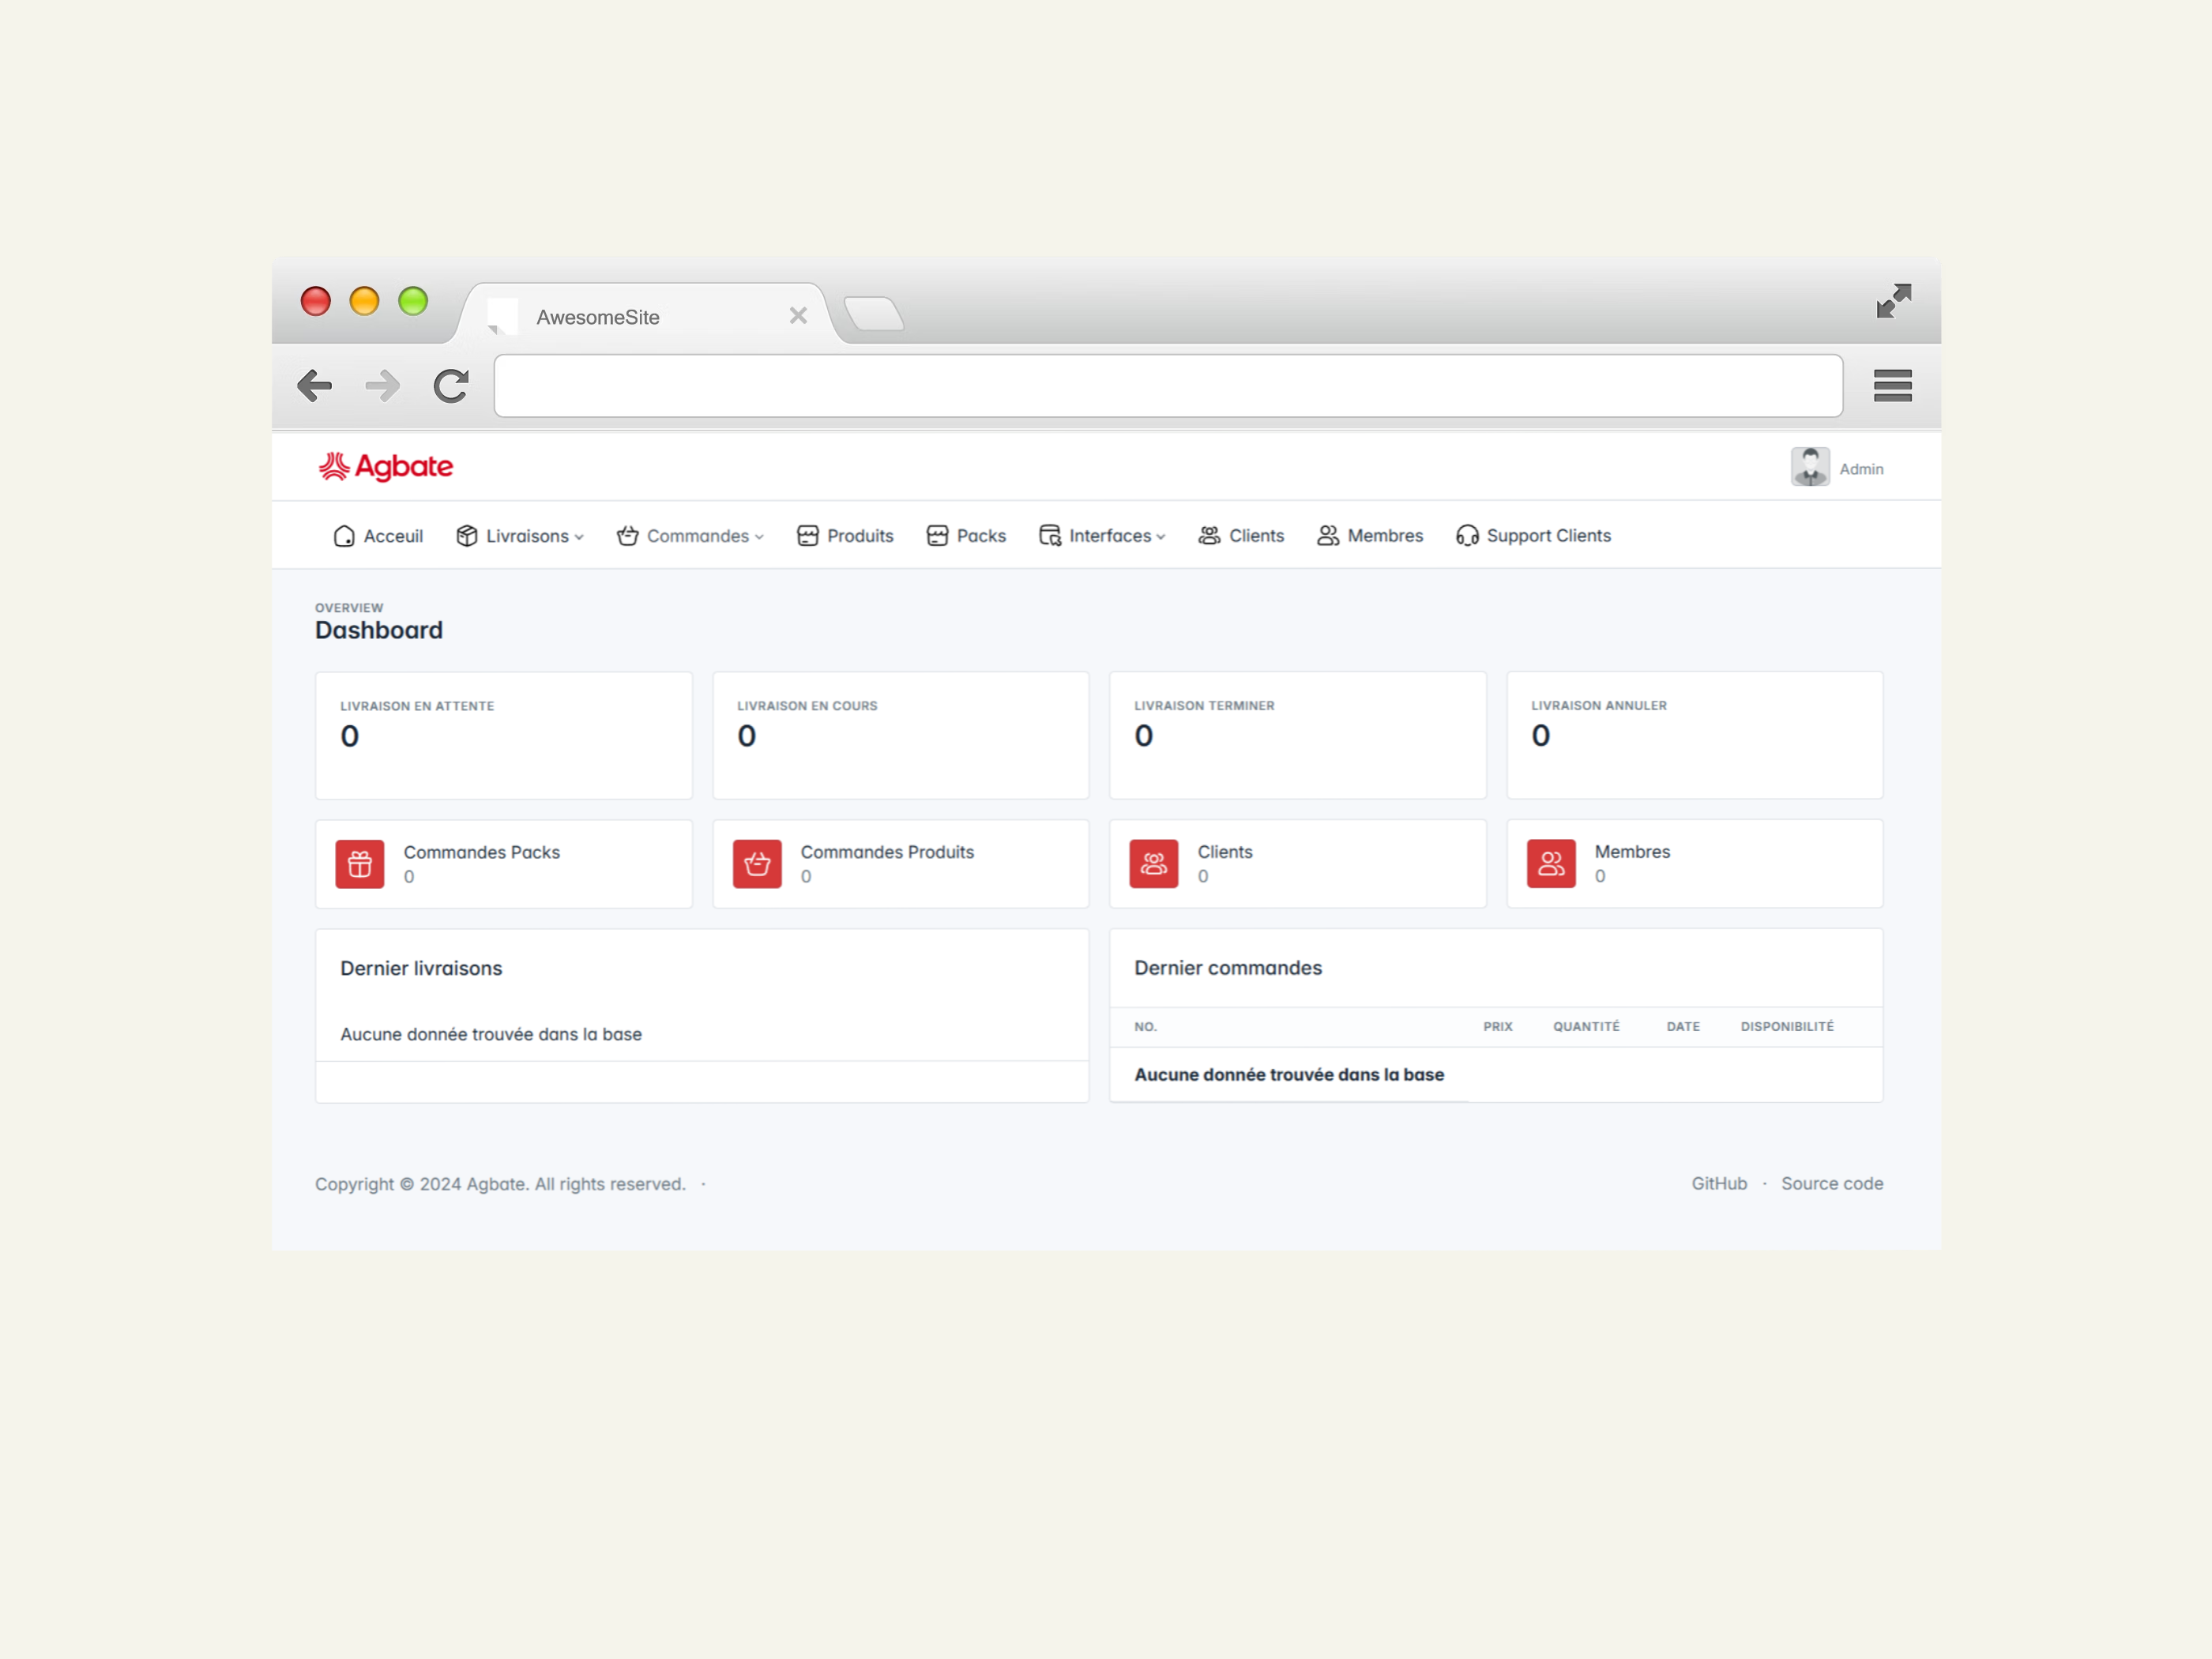2212x1659 pixels.
Task: Open the browser hamburger menu icon
Action: click(1892, 386)
